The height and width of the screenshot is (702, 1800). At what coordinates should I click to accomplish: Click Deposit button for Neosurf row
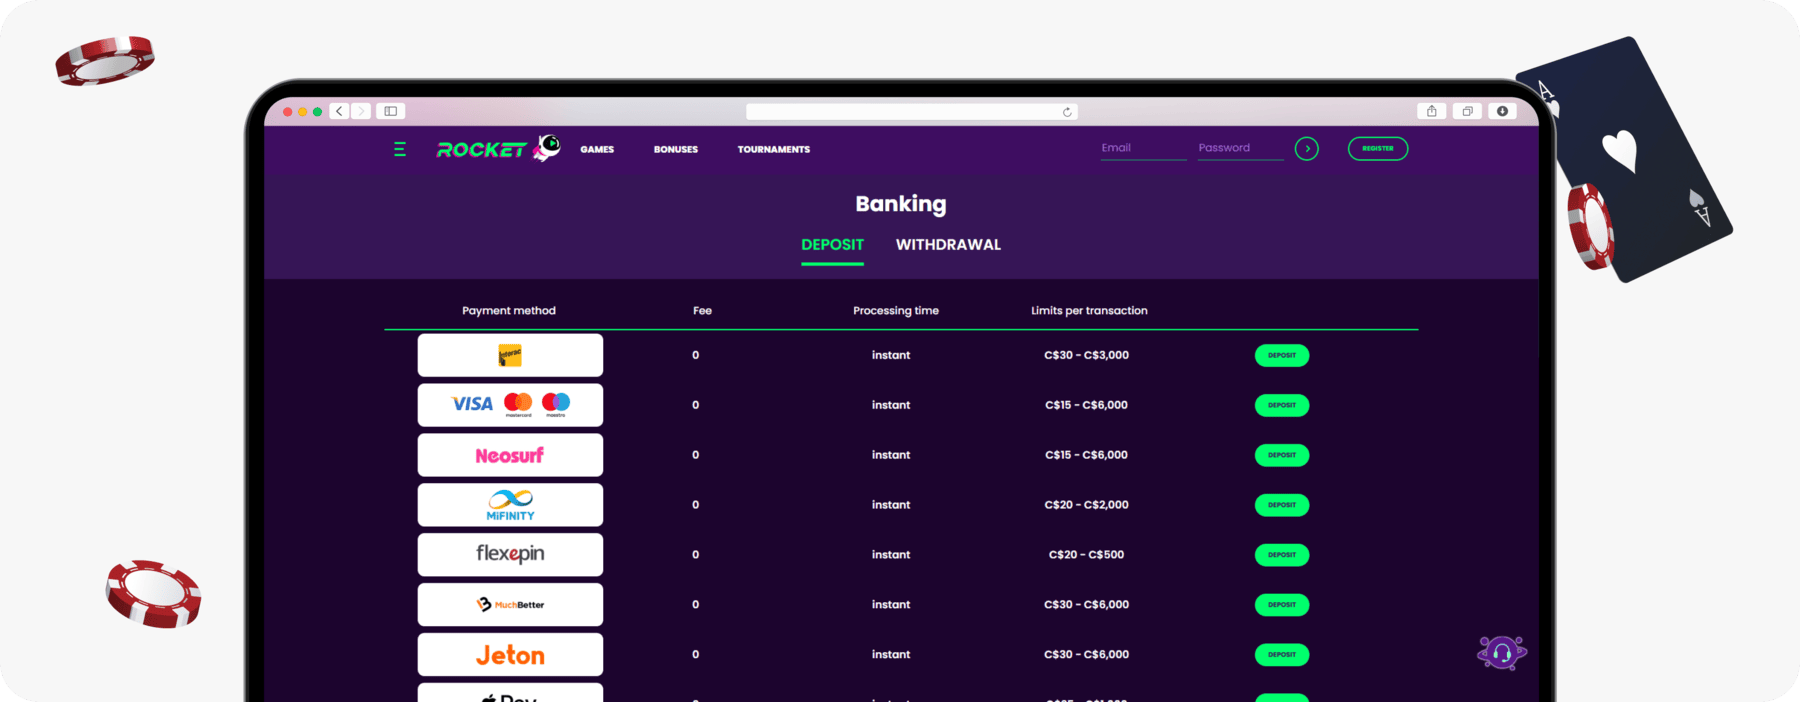pyautogui.click(x=1282, y=455)
